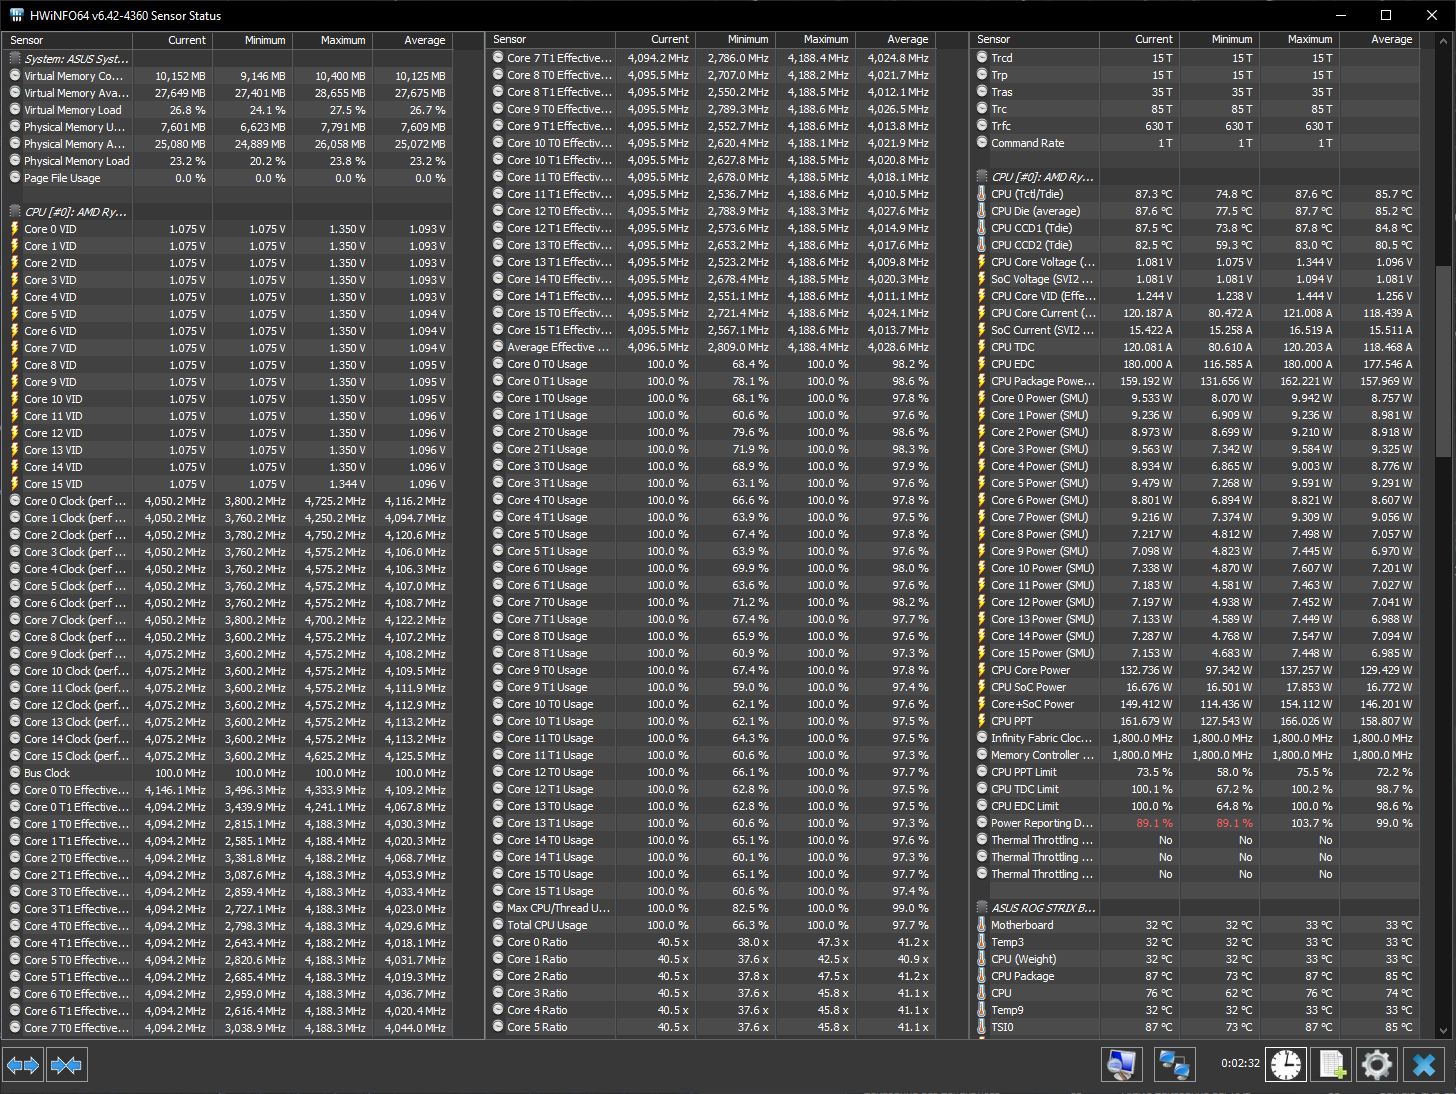Click the icon beside Virtual Memory Load
Image resolution: width=1456 pixels, height=1094 pixels.
tap(15, 110)
